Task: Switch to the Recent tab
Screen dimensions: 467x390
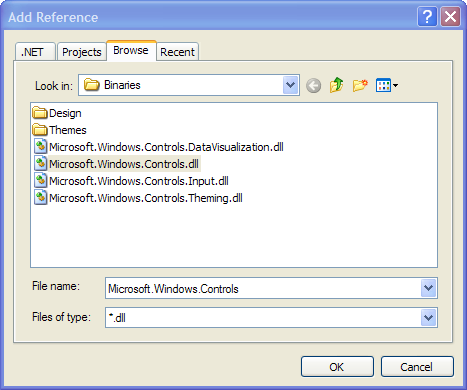Action: pyautogui.click(x=177, y=52)
